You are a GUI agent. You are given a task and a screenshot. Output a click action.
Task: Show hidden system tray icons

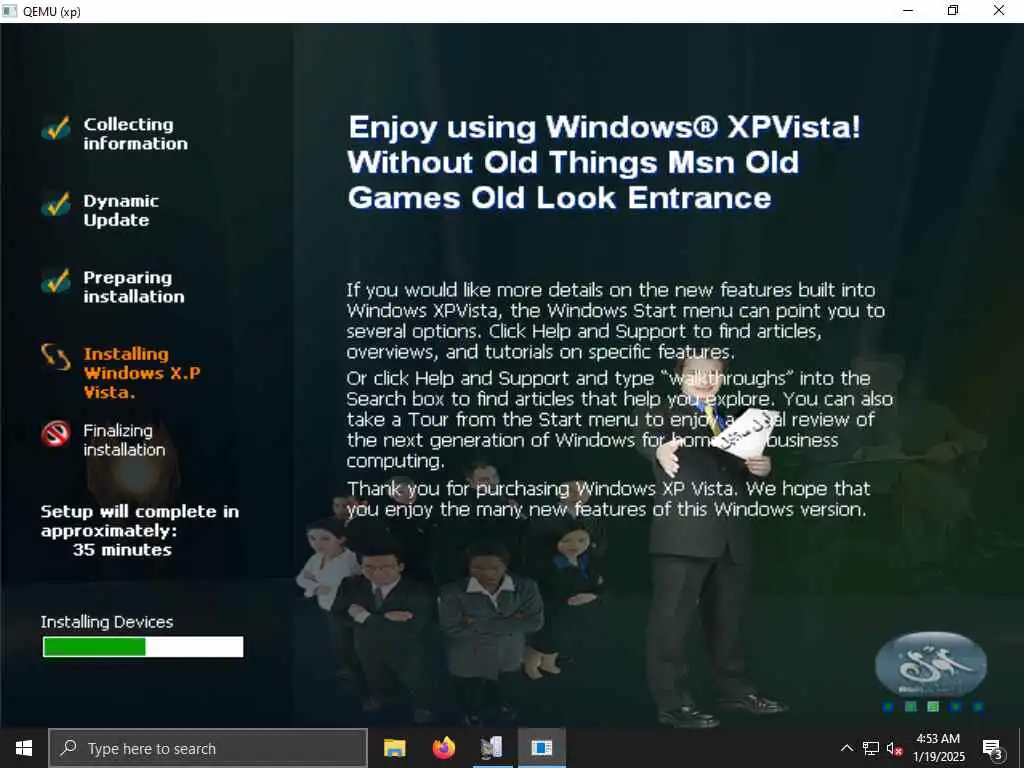[x=846, y=748]
